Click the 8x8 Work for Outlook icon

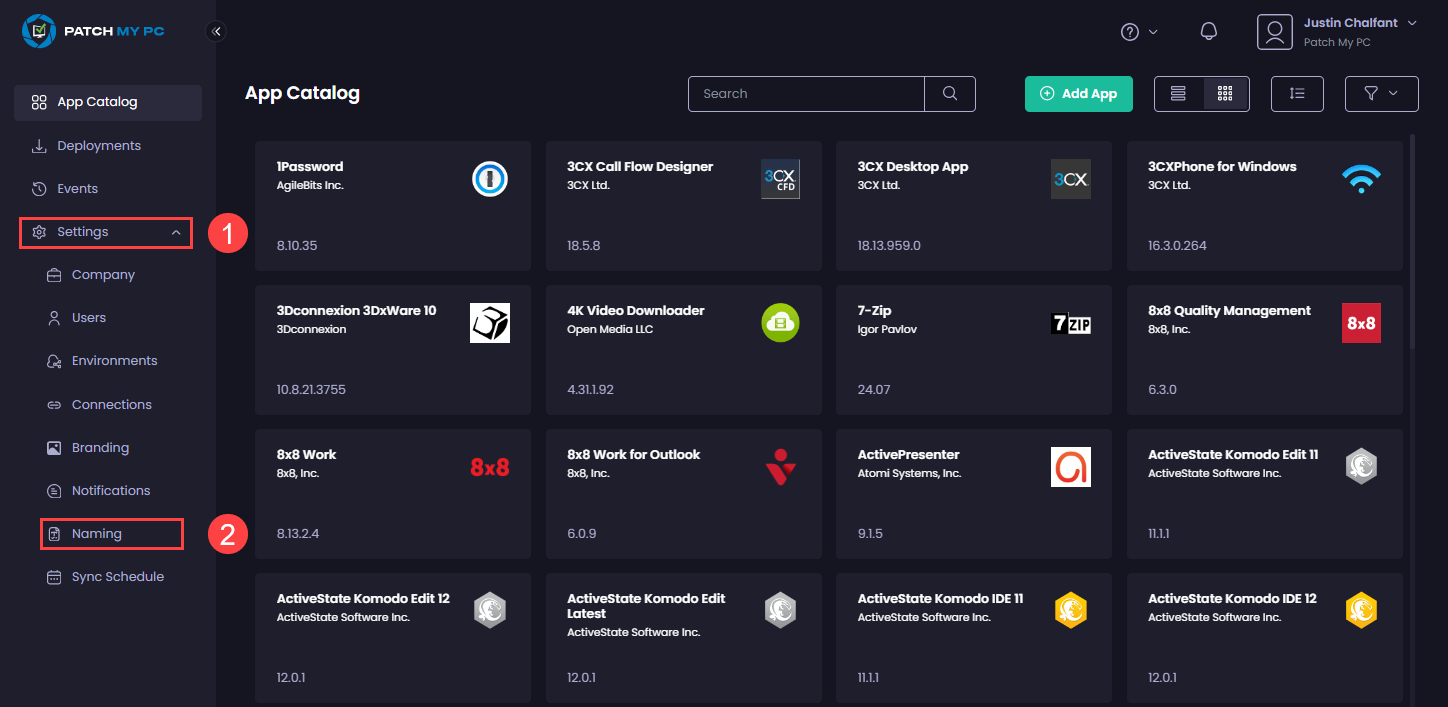780,467
